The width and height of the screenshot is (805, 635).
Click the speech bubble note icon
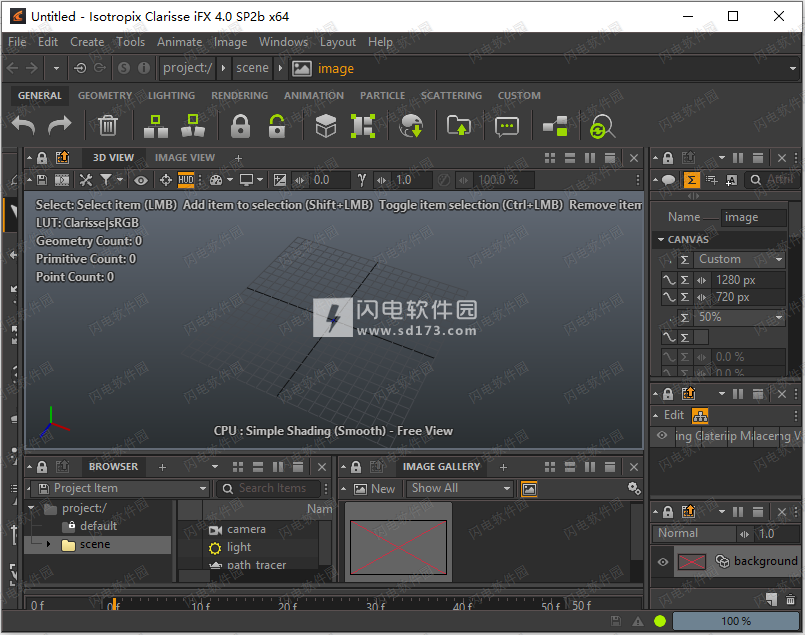click(507, 126)
